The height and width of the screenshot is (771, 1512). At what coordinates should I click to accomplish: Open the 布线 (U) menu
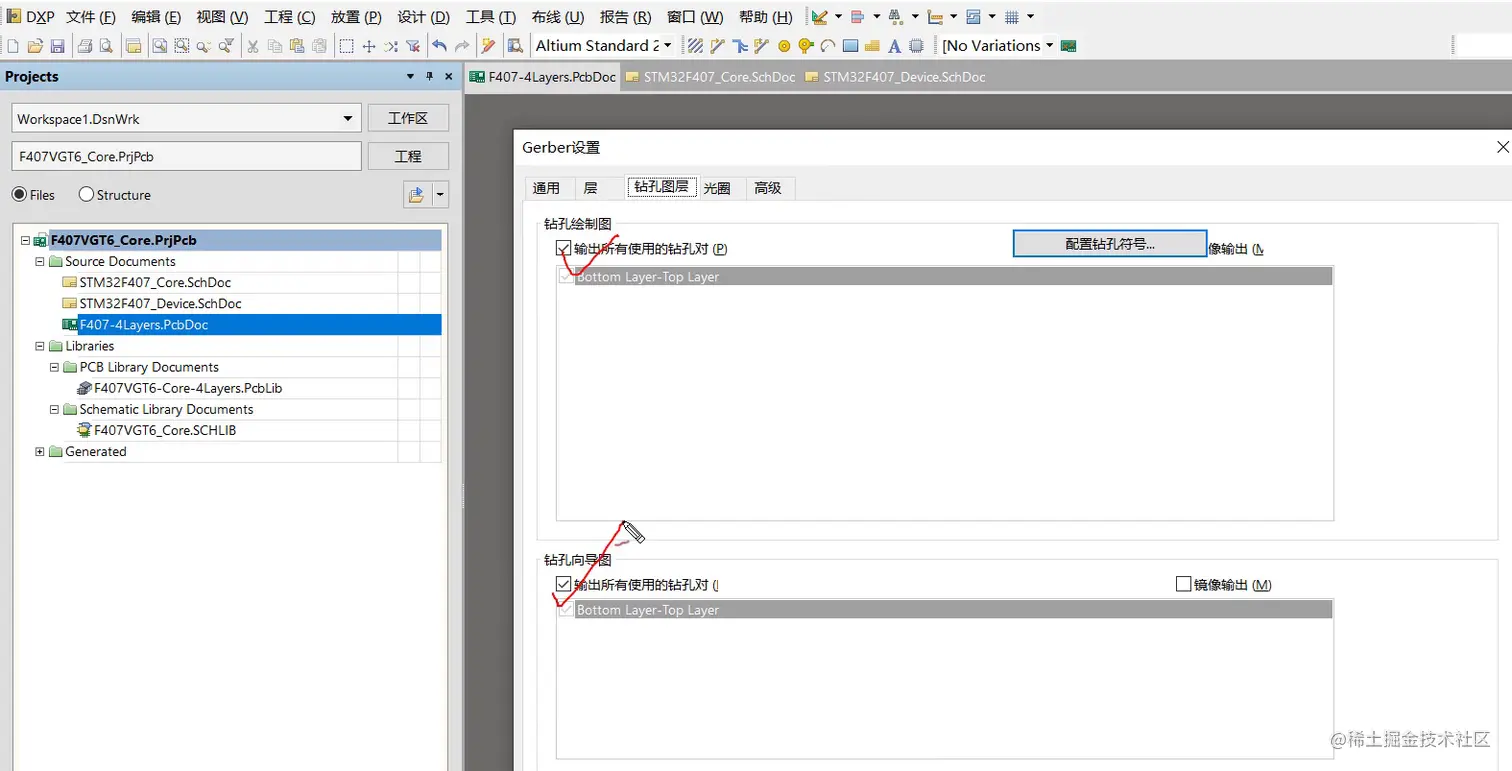[x=558, y=17]
